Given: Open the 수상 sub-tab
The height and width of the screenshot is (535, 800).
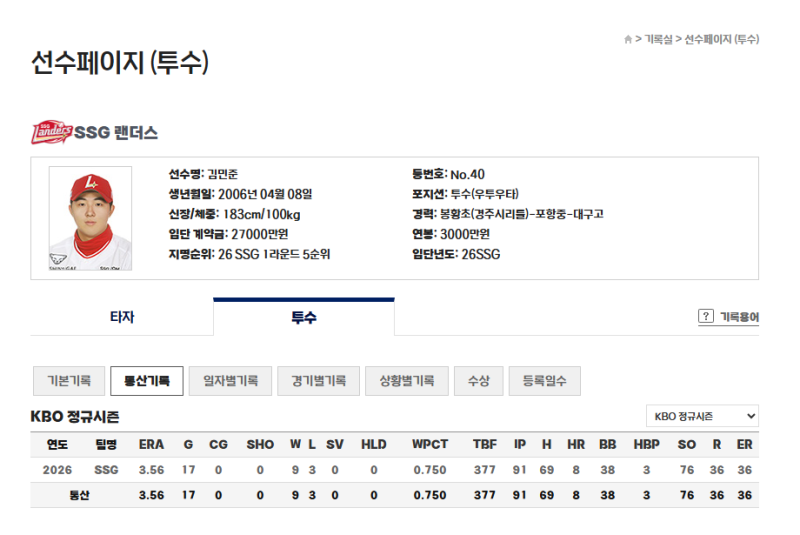Looking at the screenshot, I should tap(479, 381).
